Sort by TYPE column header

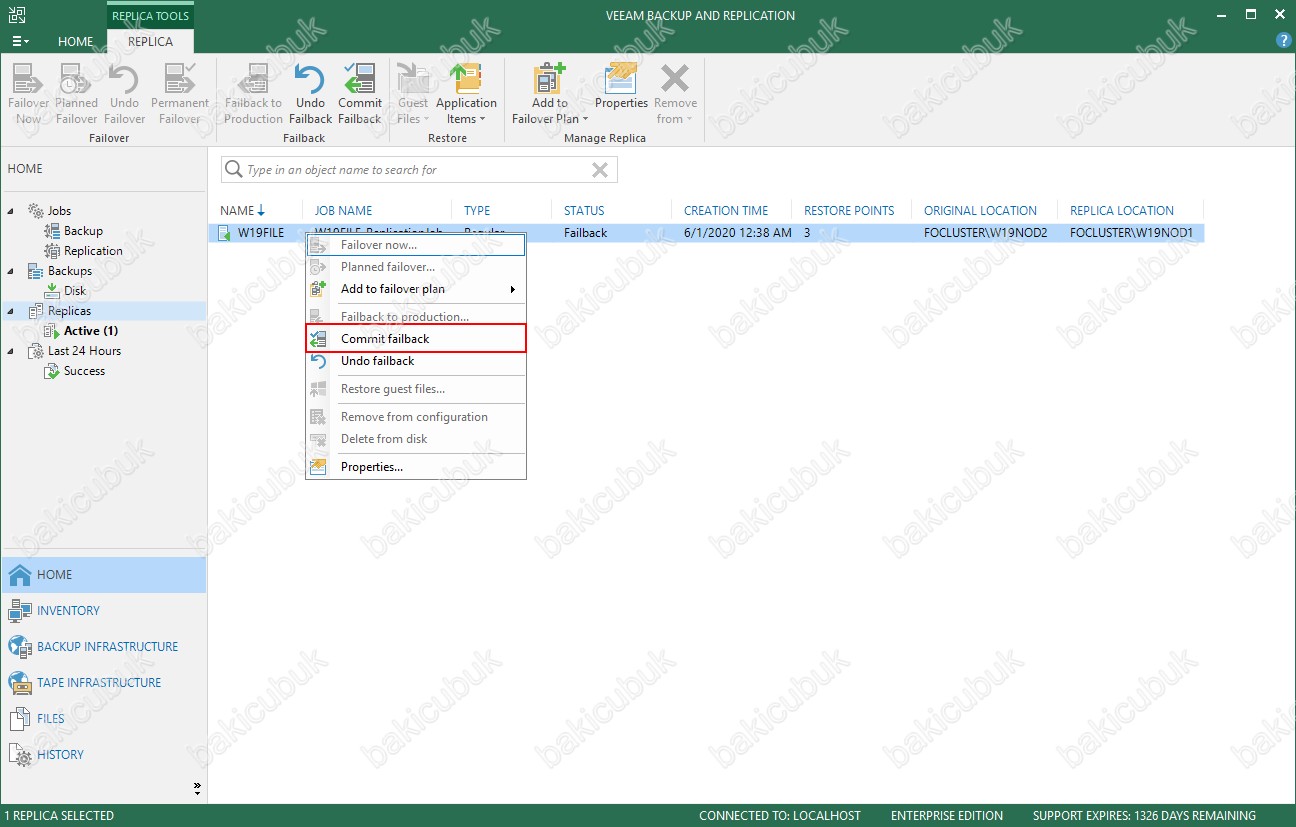[477, 210]
